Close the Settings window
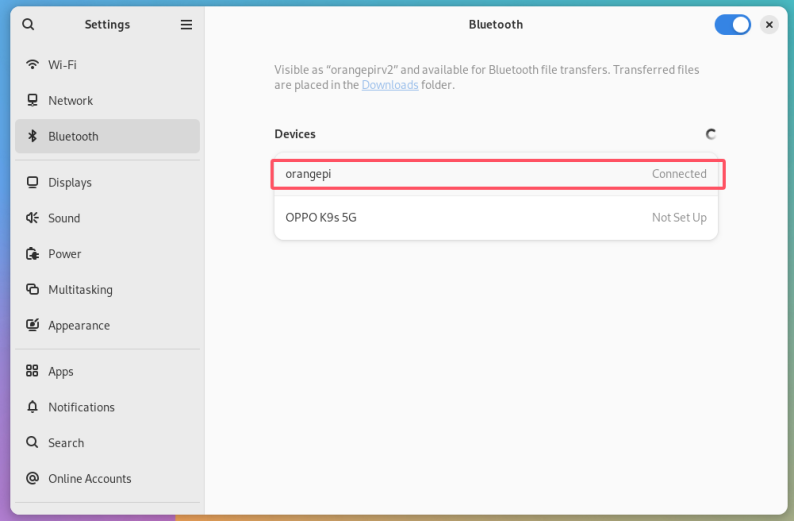Viewport: 794px width, 521px height. click(x=769, y=25)
